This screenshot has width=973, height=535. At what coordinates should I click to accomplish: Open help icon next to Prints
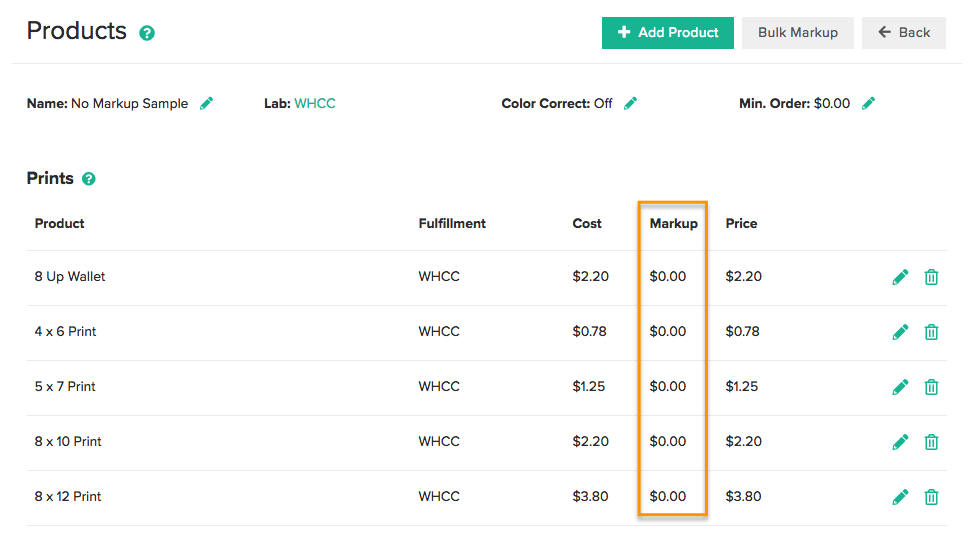tap(89, 179)
